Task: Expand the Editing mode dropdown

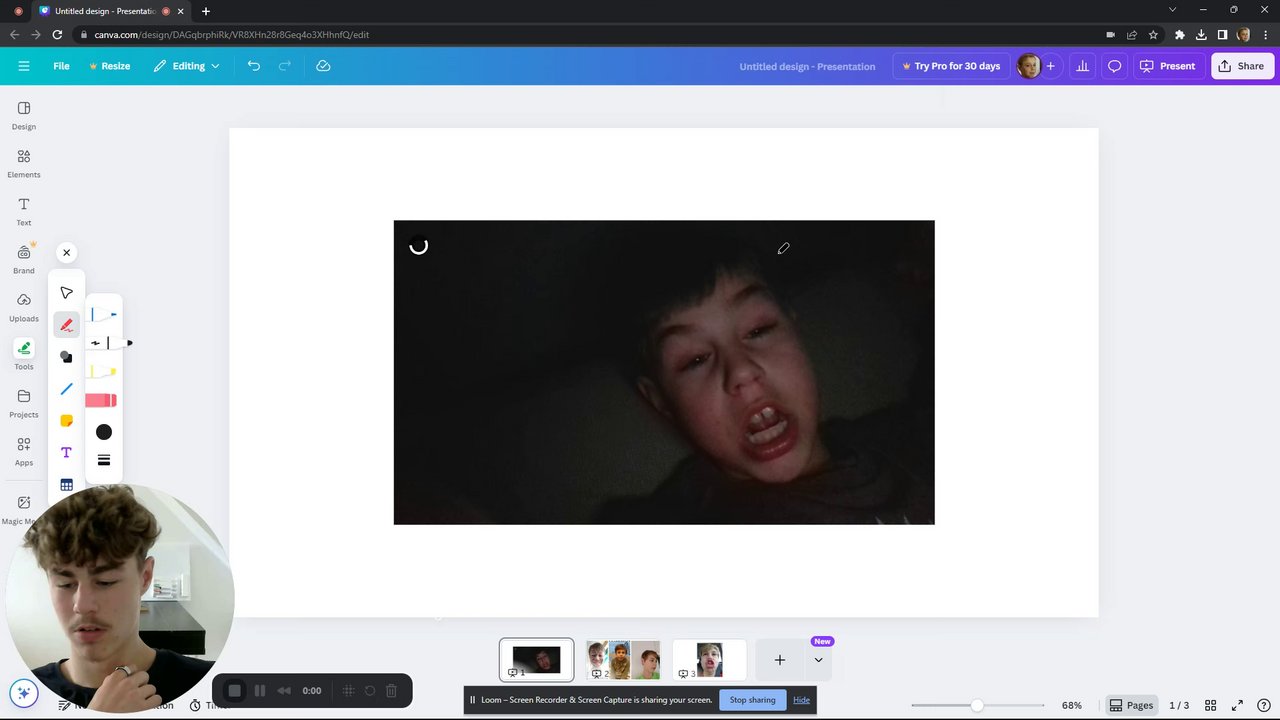Action: click(187, 66)
